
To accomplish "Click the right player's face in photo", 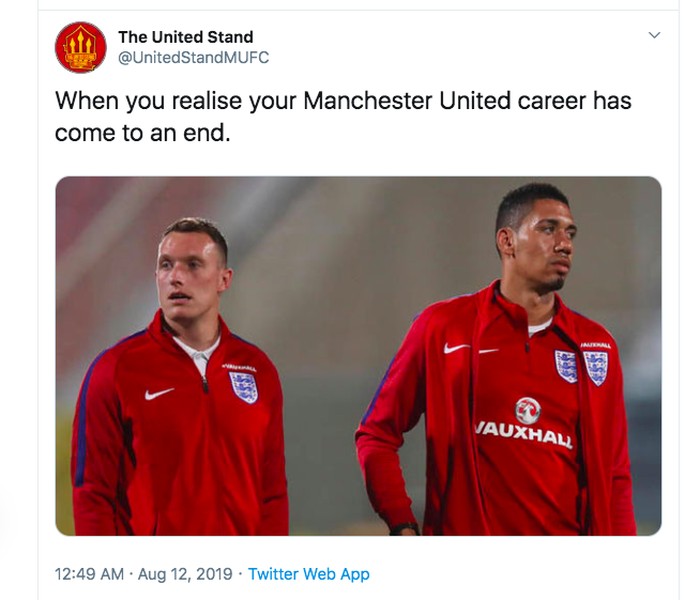I will (x=536, y=243).
